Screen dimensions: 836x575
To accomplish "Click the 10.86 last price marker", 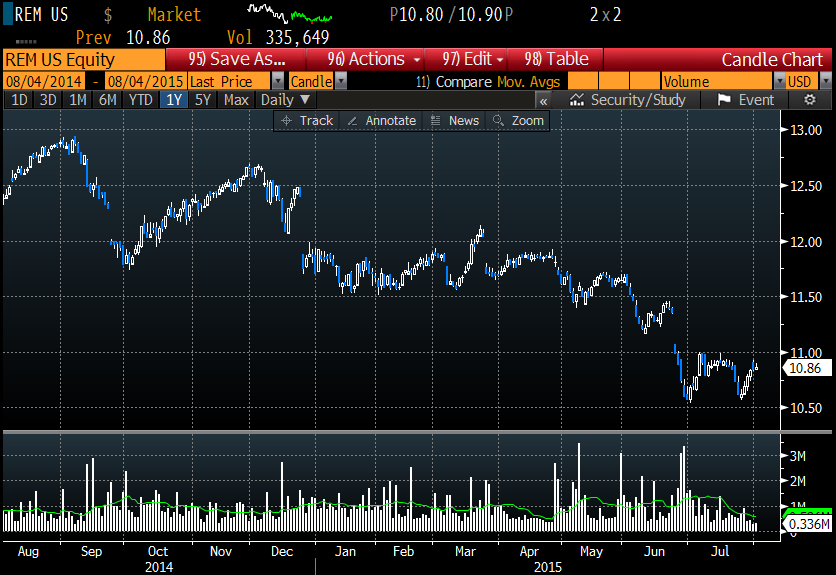I will point(806,368).
